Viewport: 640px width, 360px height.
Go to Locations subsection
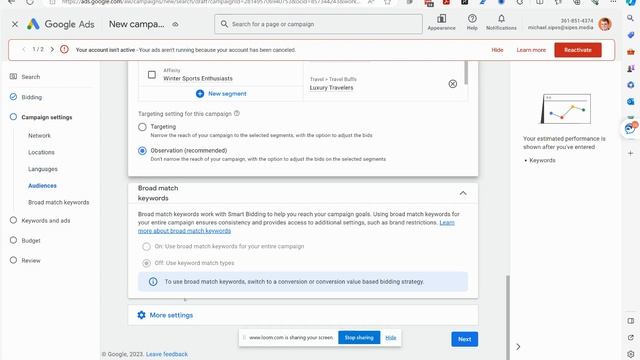point(41,152)
